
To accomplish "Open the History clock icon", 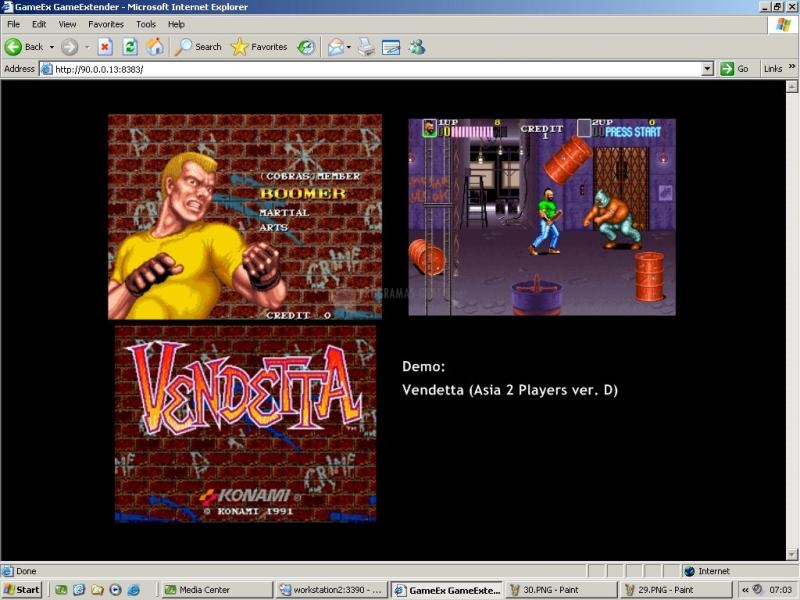I will coord(306,47).
